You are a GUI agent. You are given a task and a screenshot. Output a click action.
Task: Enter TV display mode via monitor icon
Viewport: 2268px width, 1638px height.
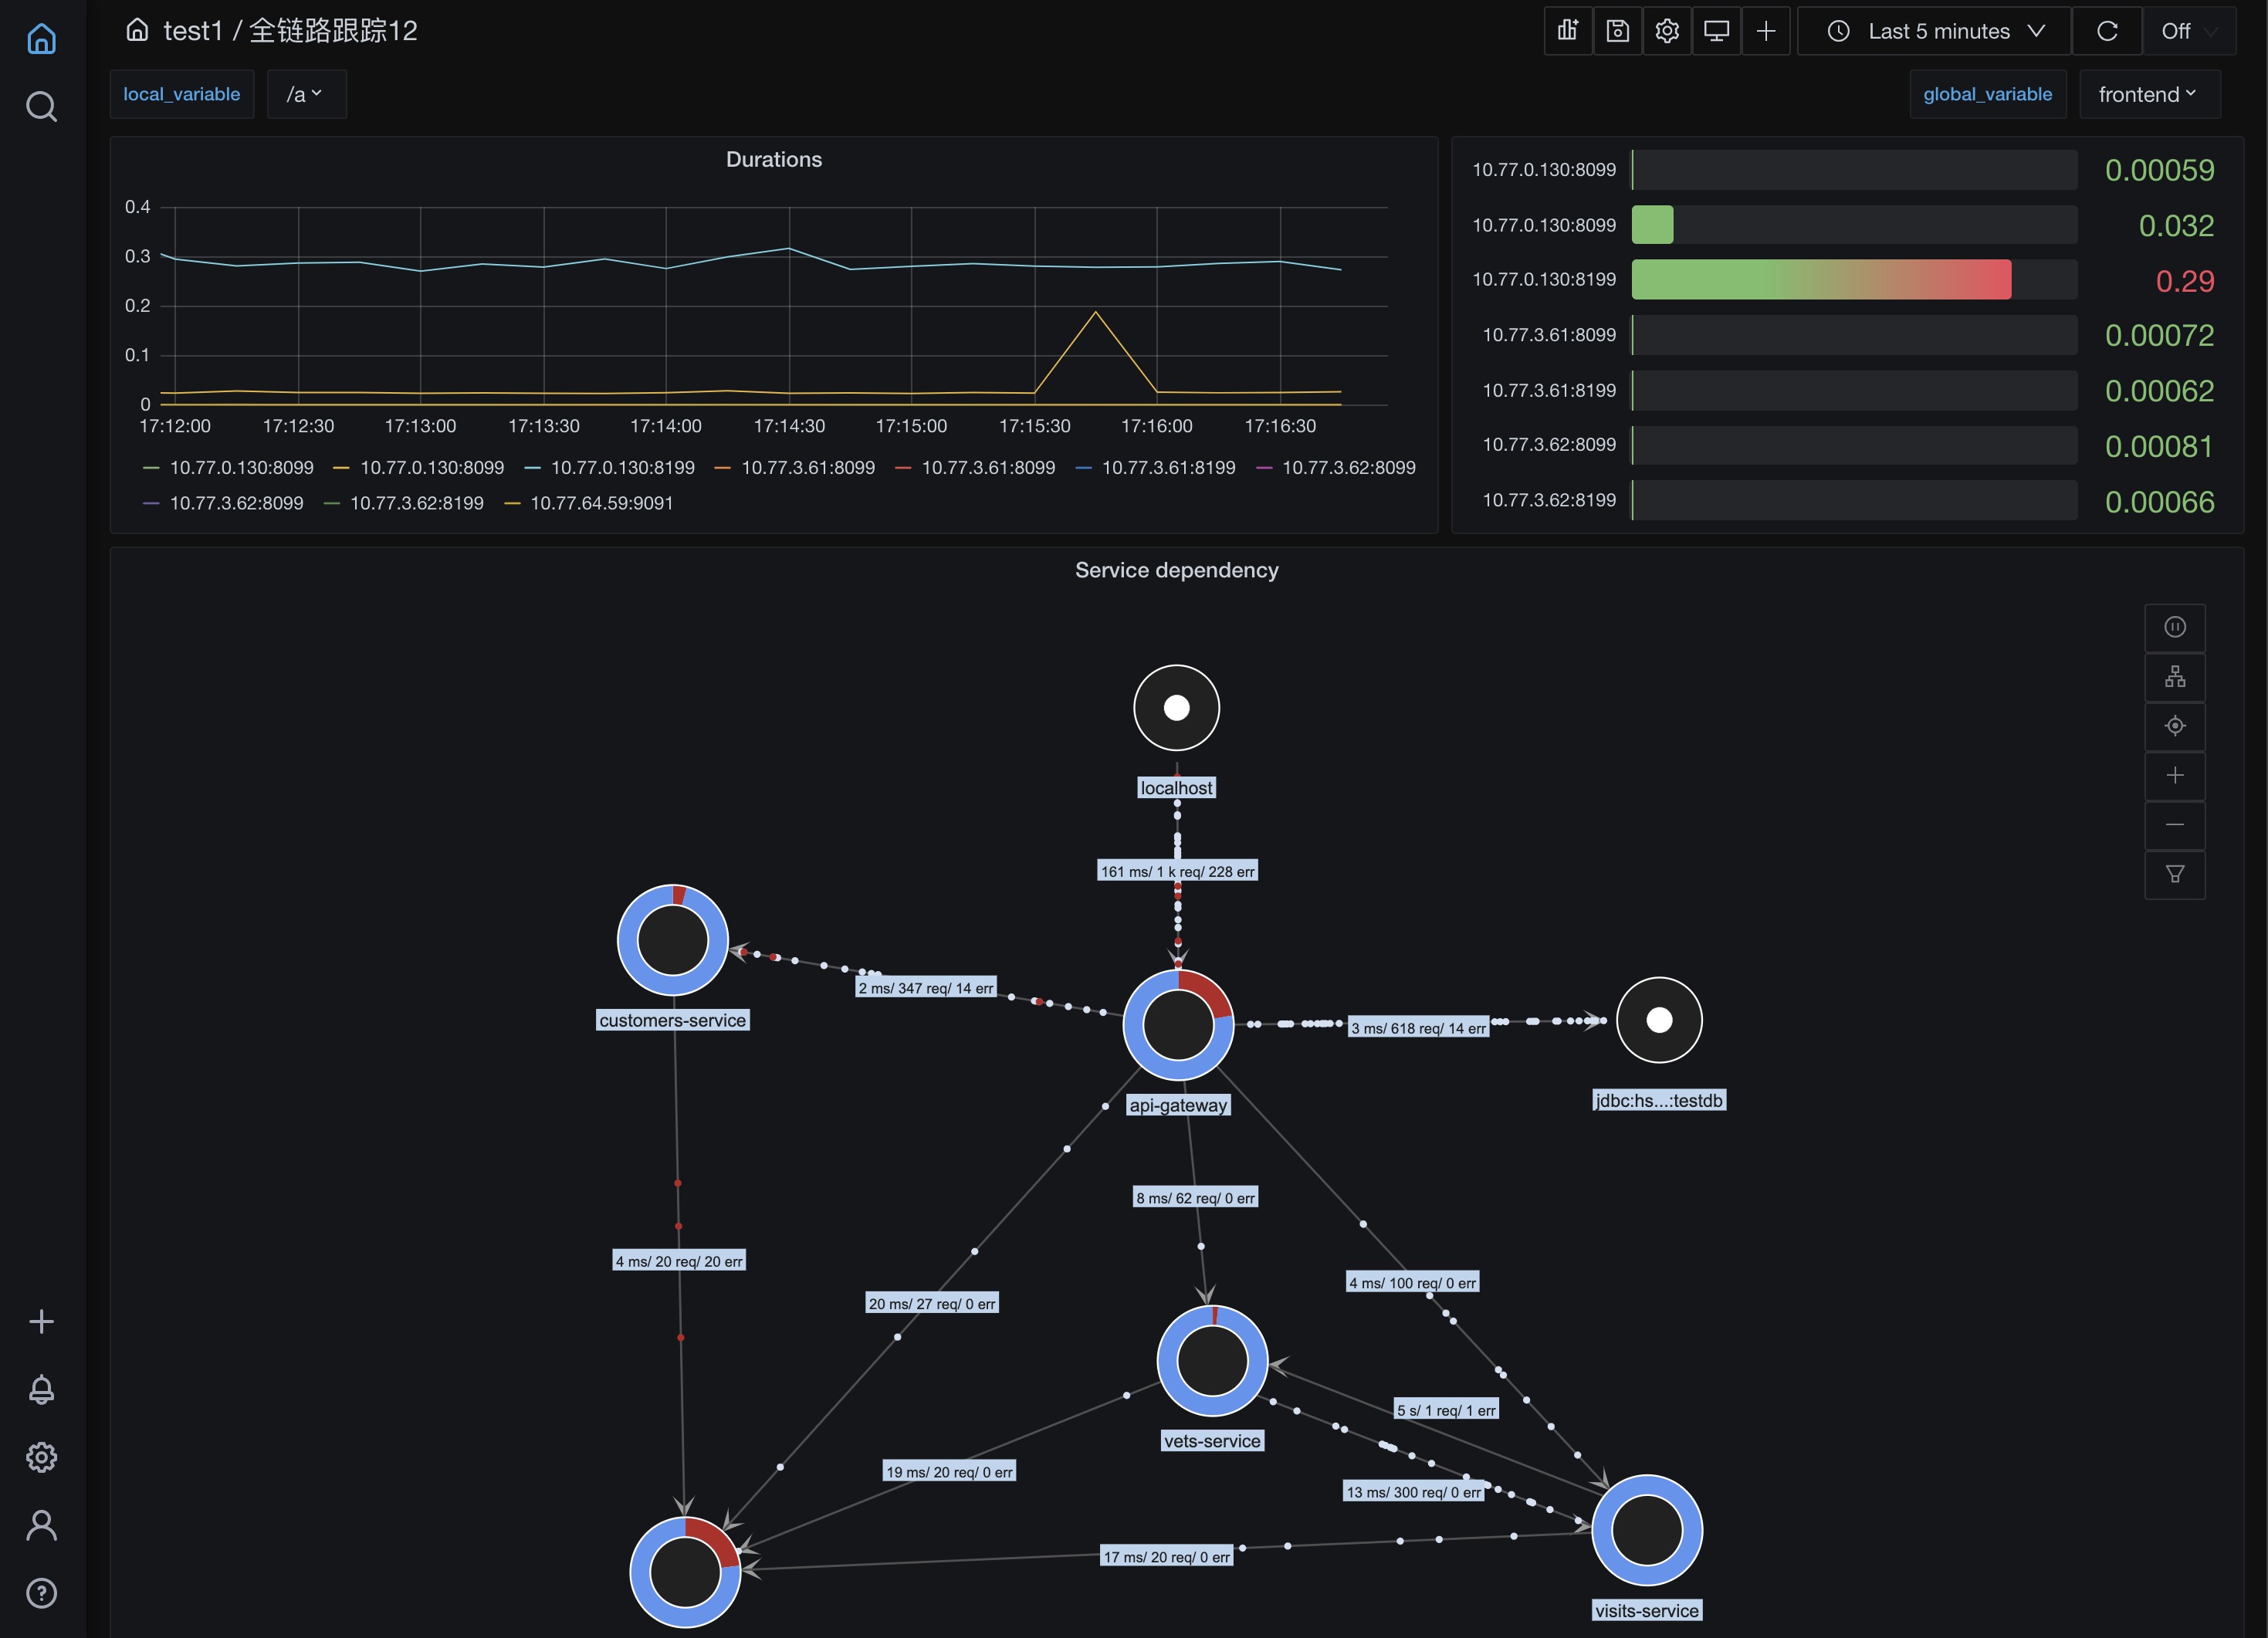click(1716, 31)
